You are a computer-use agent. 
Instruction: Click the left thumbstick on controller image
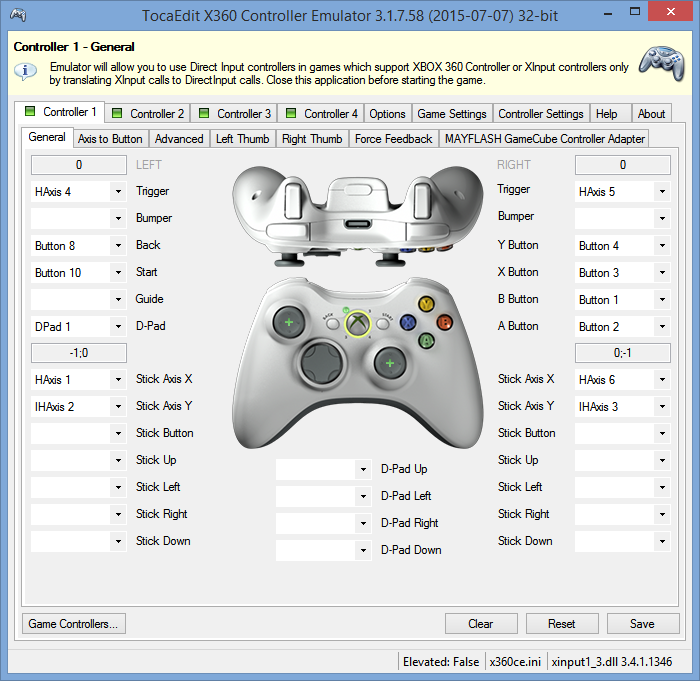(x=289, y=322)
